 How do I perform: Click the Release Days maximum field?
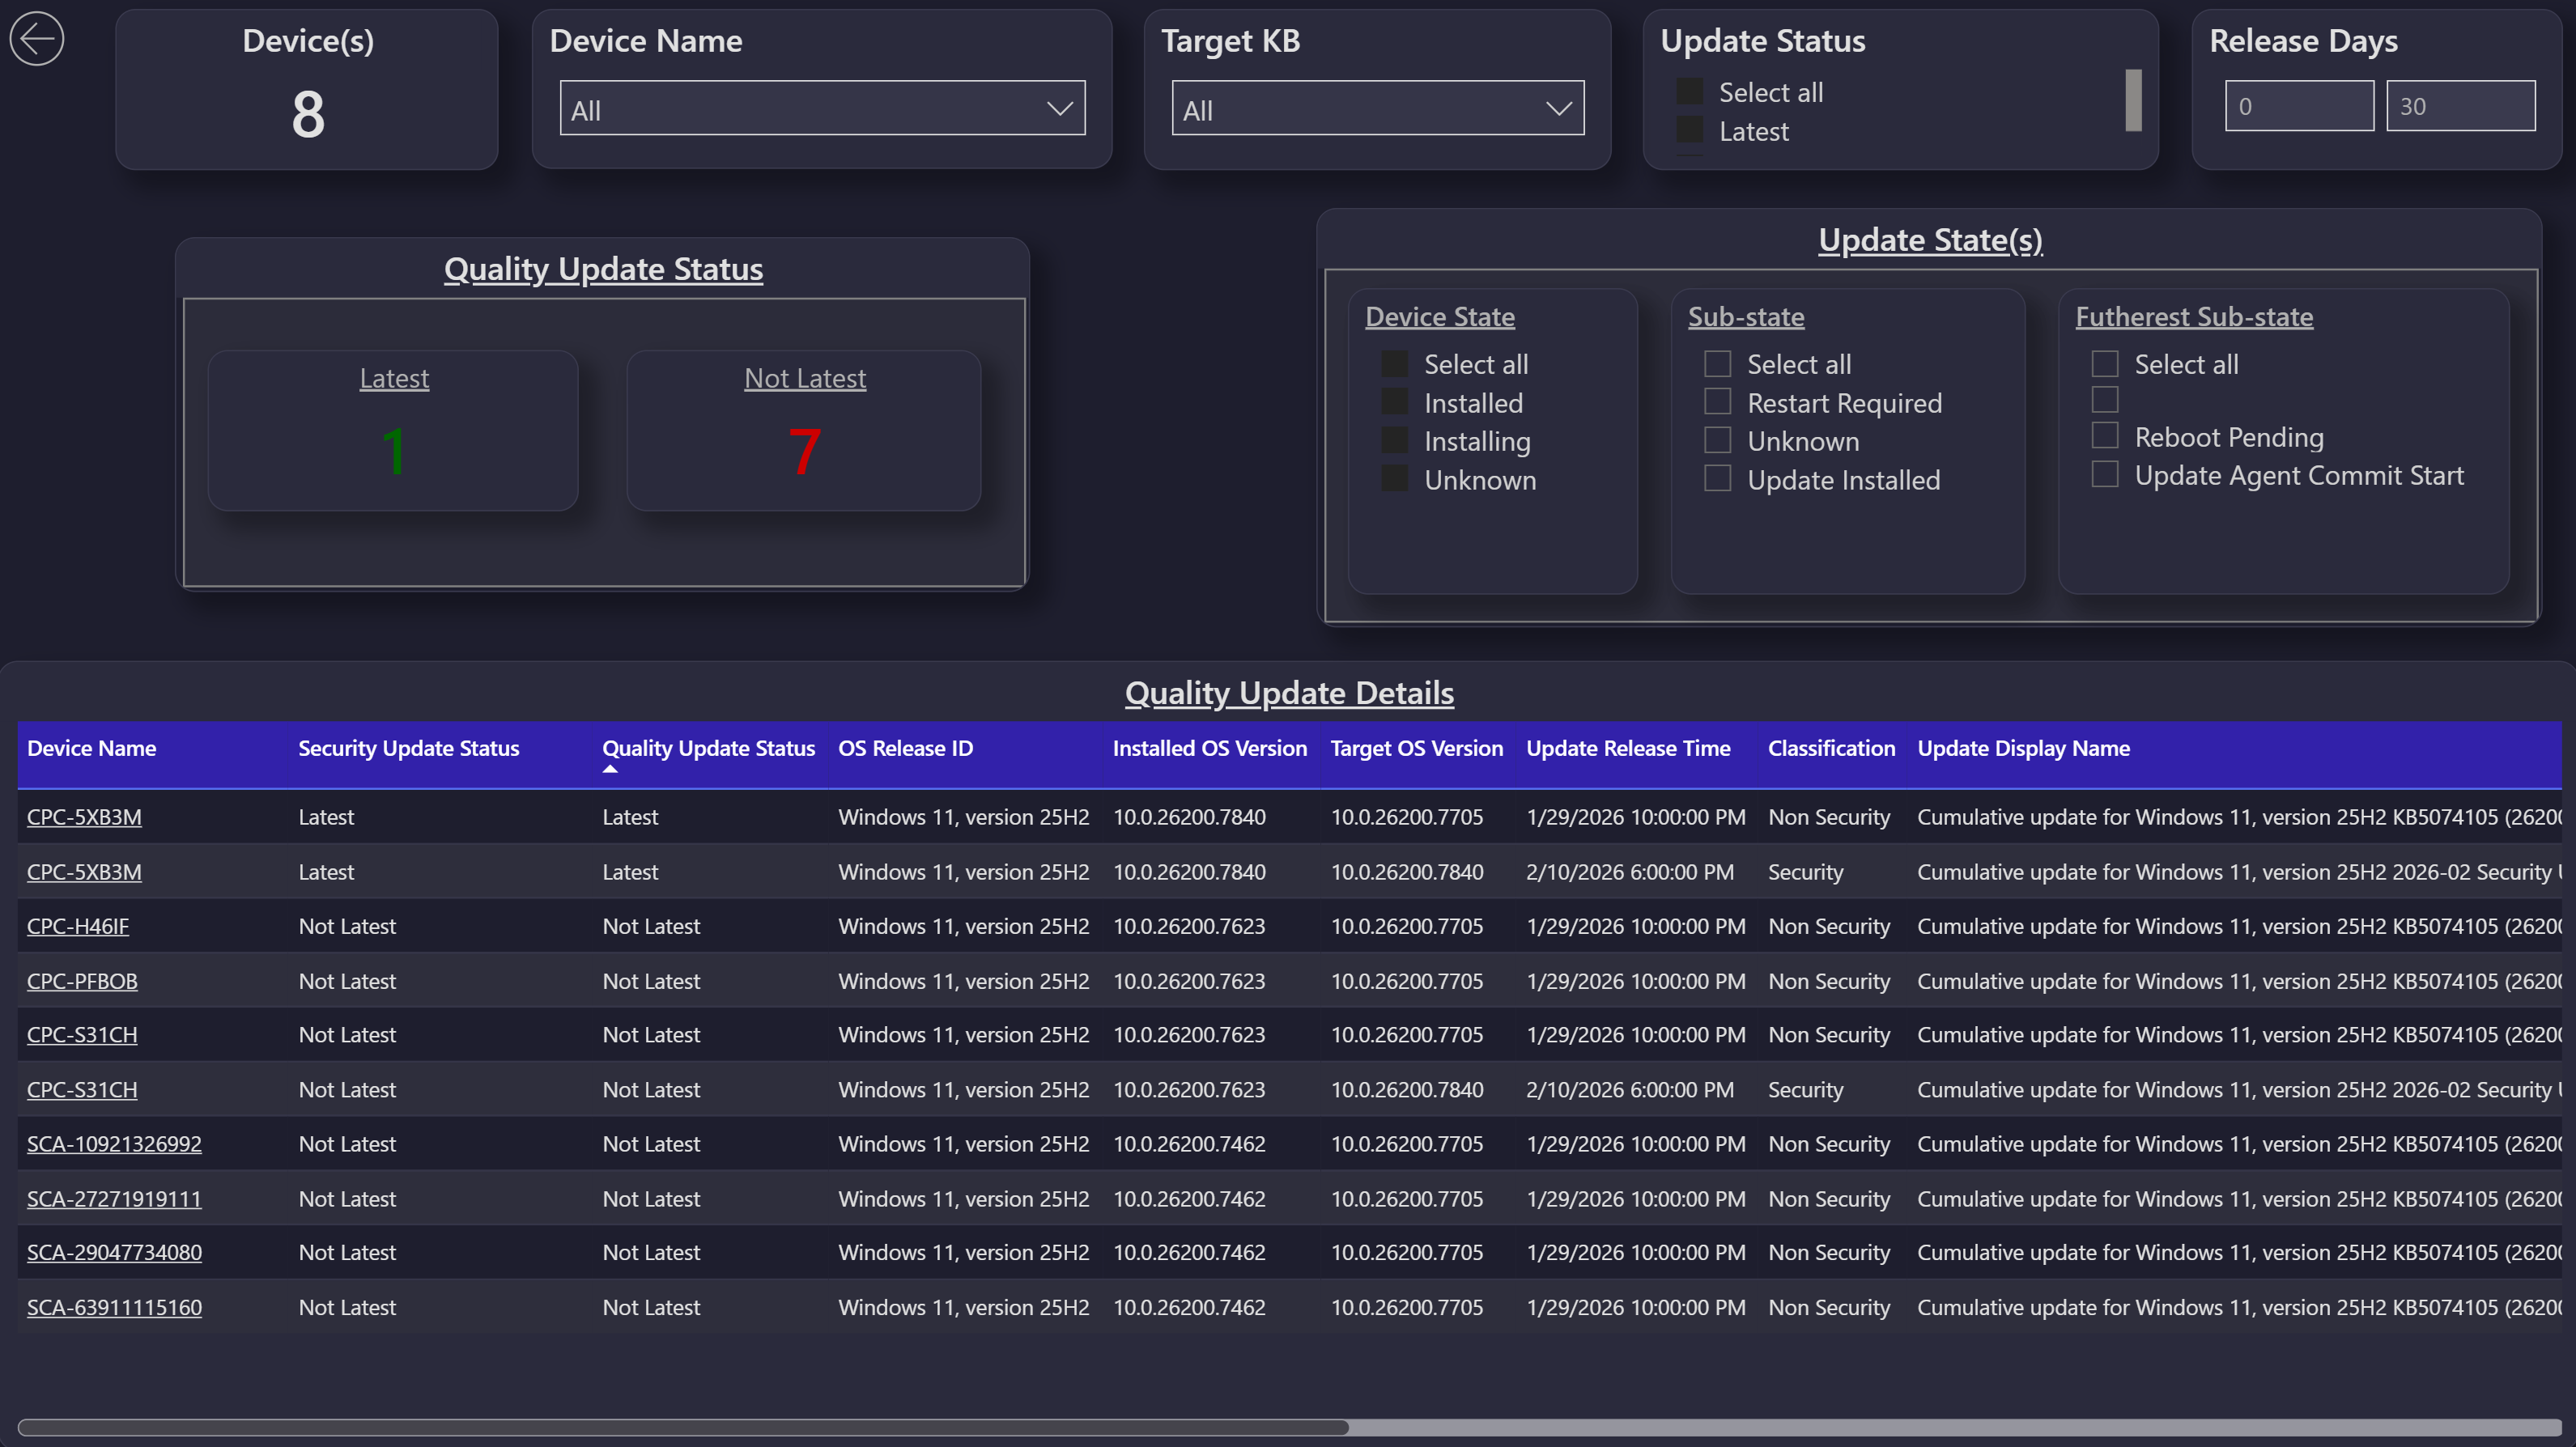pyautogui.click(x=2460, y=106)
